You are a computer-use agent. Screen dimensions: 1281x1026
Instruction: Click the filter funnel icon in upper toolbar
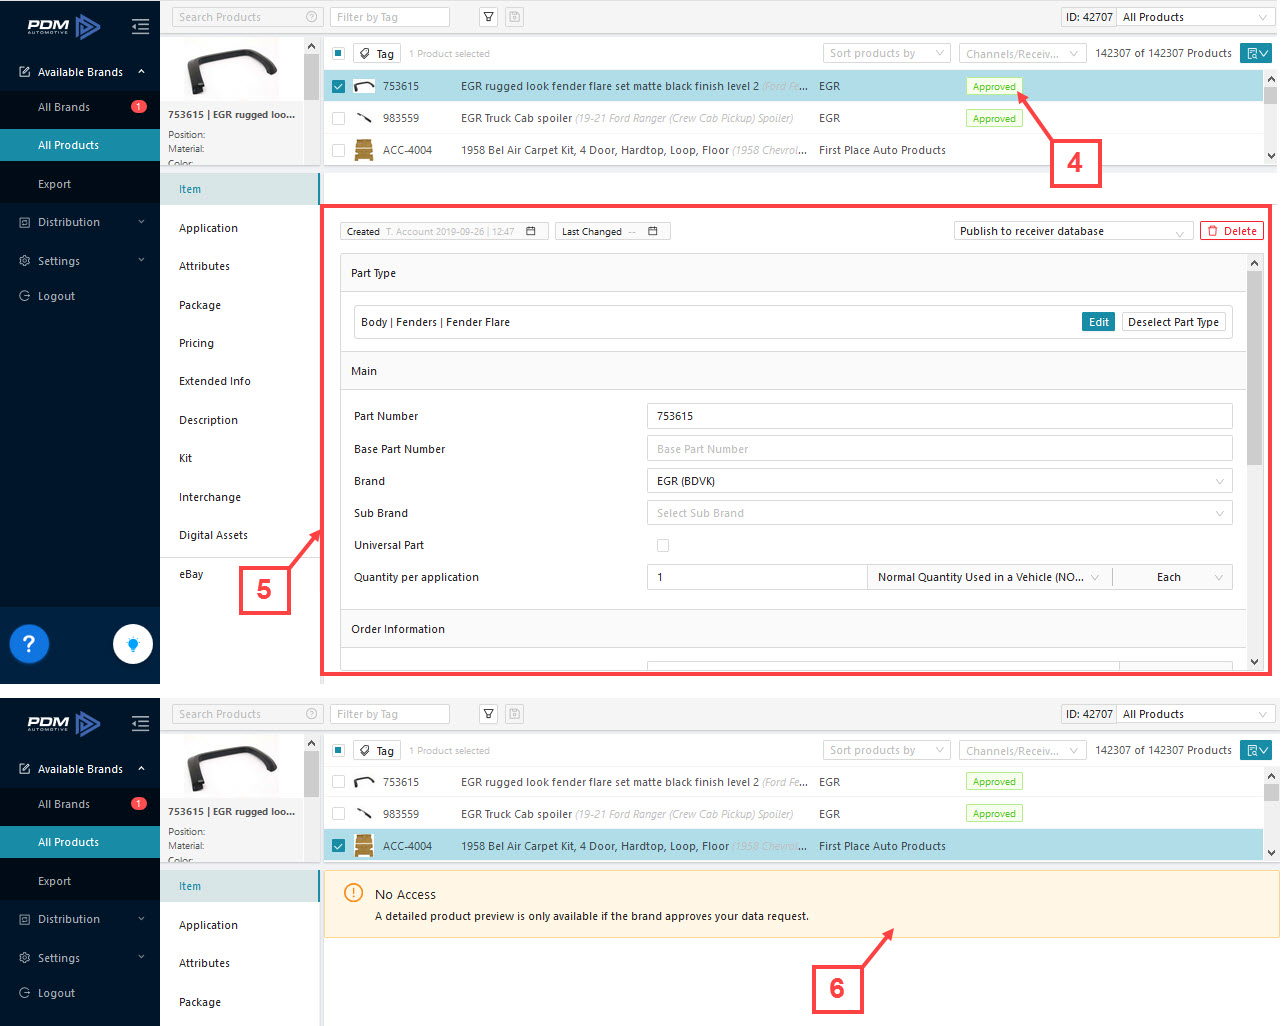click(488, 17)
